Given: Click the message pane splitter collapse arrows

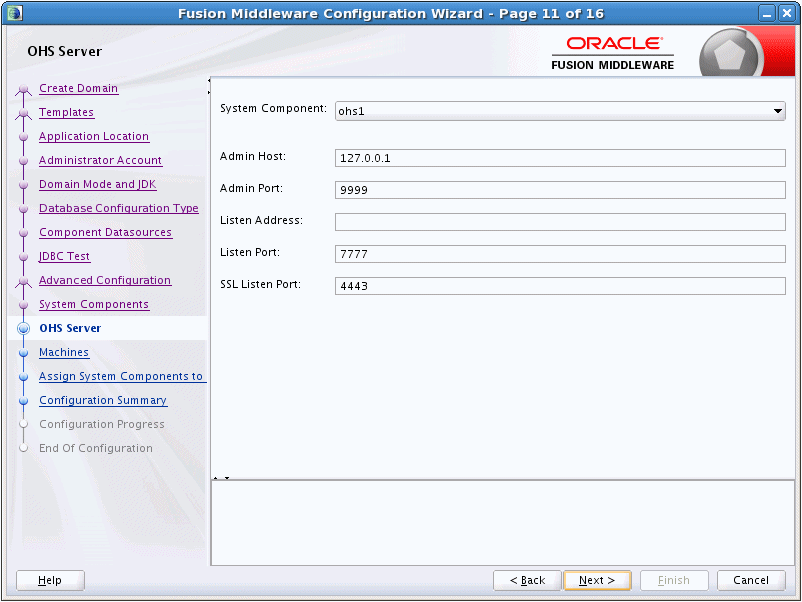Looking at the screenshot, I should 221,478.
